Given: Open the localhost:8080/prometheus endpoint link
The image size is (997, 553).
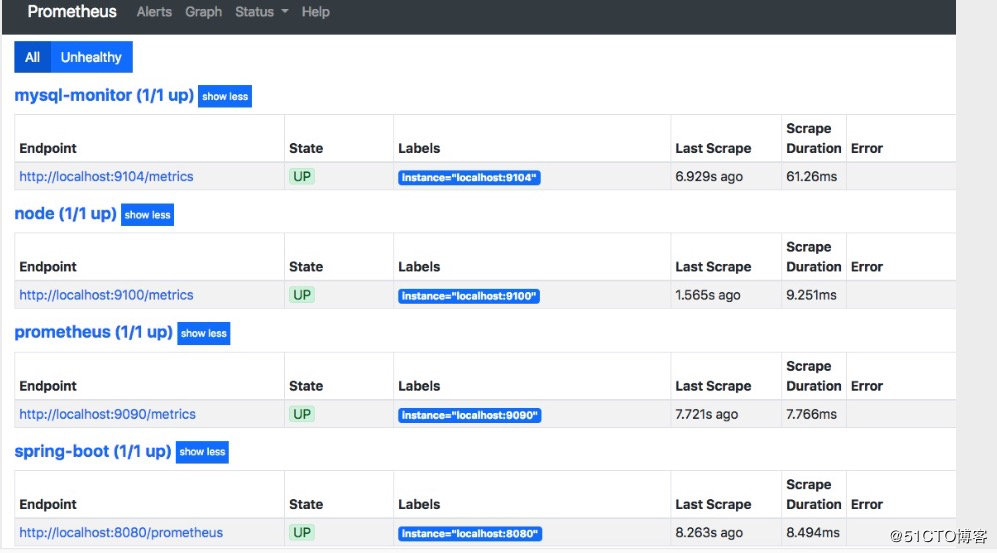Looking at the screenshot, I should [121, 533].
